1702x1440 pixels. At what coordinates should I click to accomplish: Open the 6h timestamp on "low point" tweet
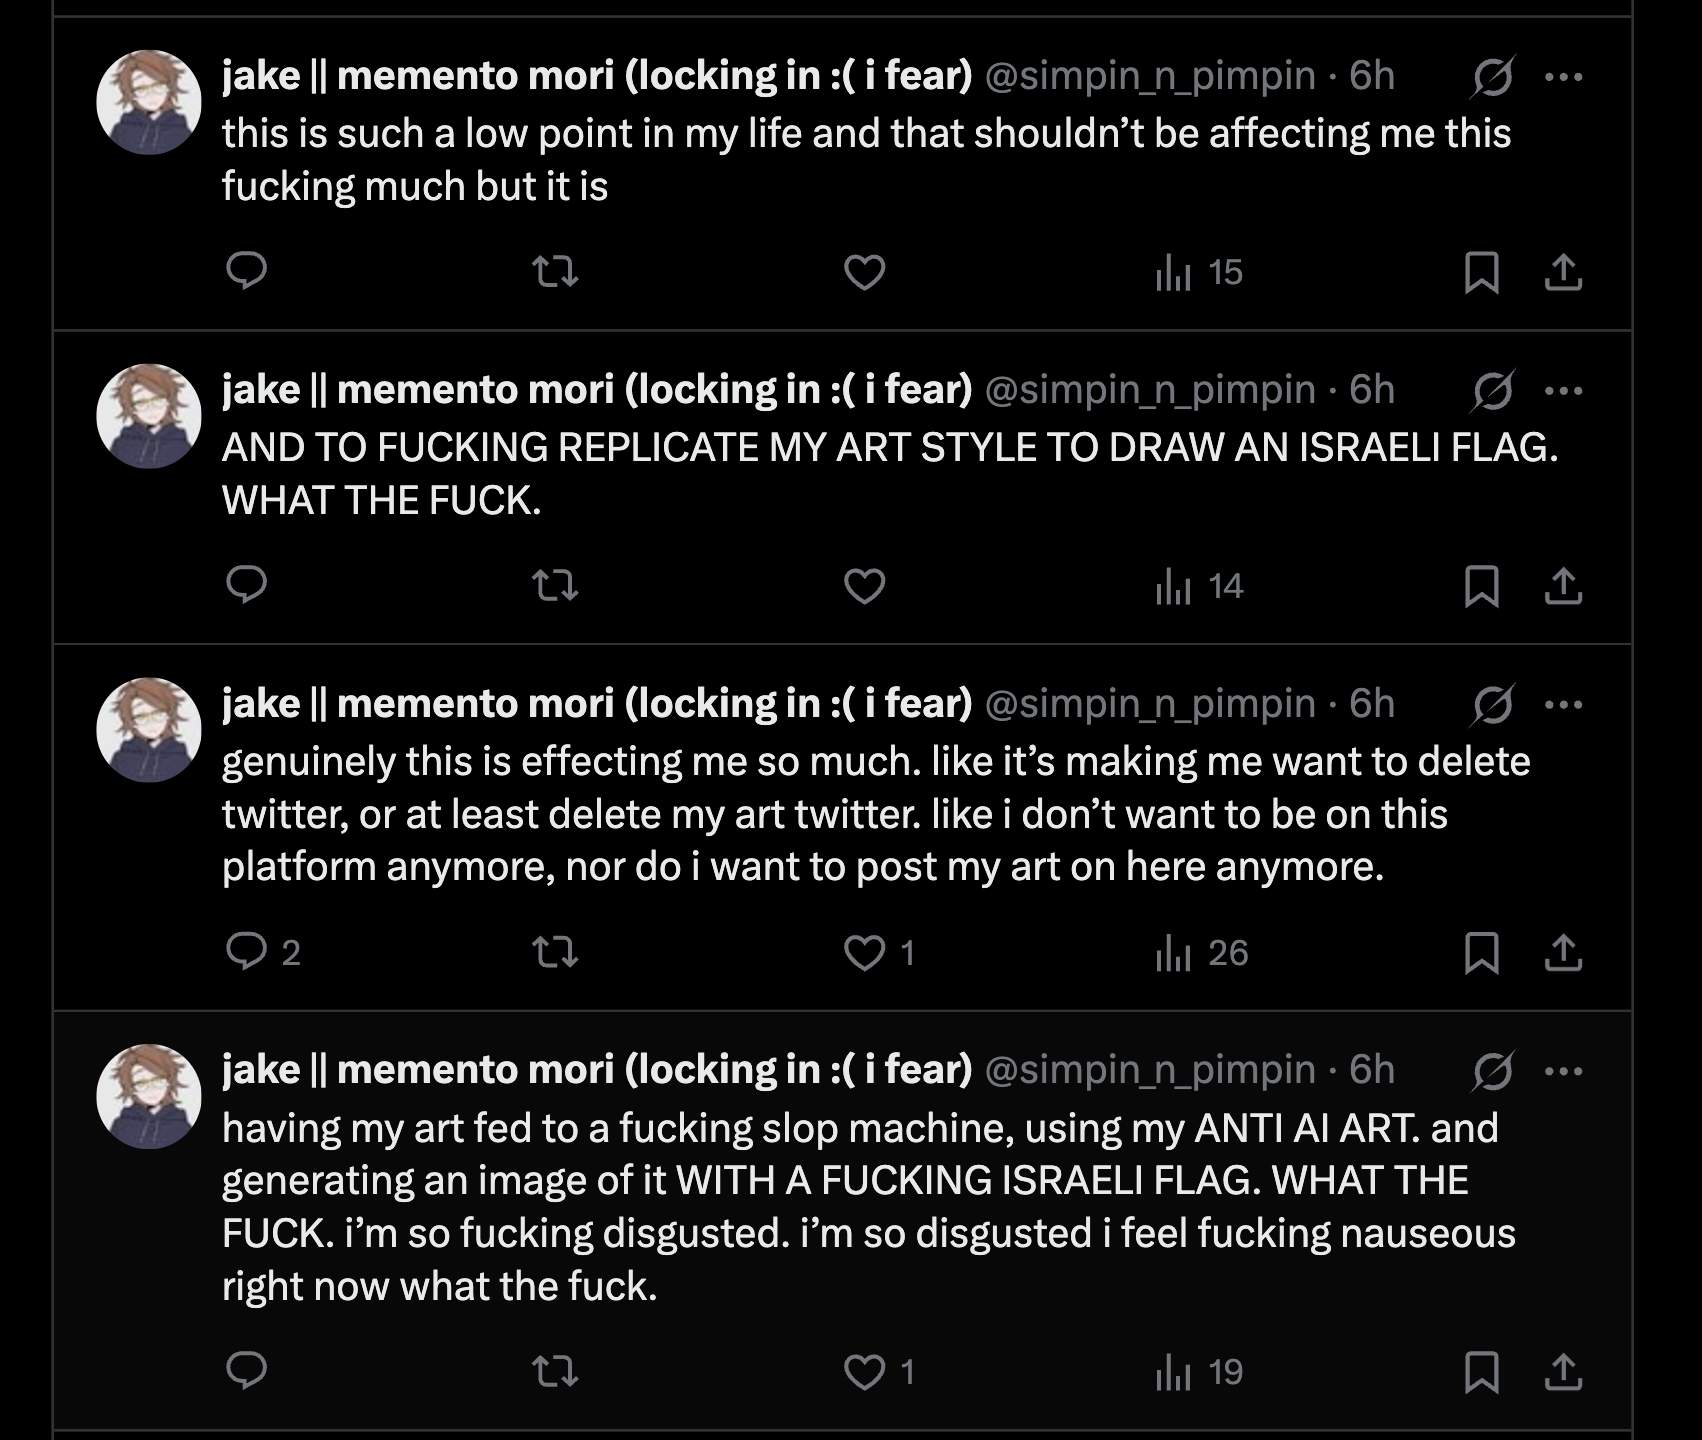point(1371,76)
